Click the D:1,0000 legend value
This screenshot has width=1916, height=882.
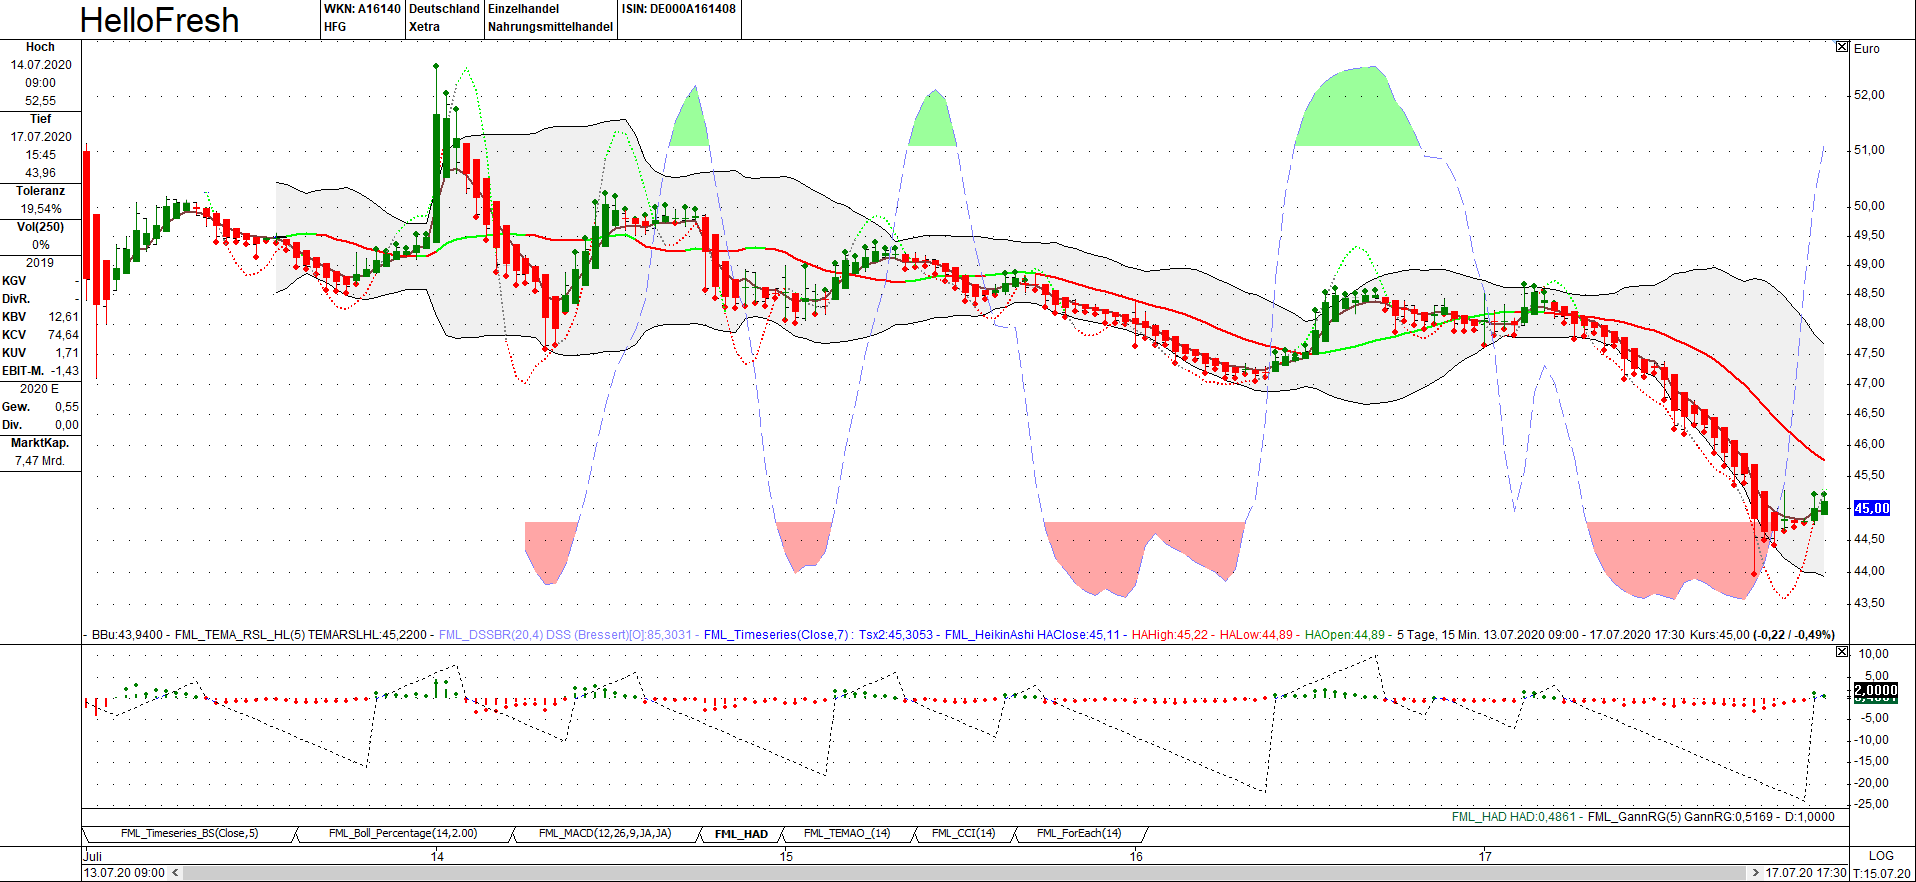1810,817
